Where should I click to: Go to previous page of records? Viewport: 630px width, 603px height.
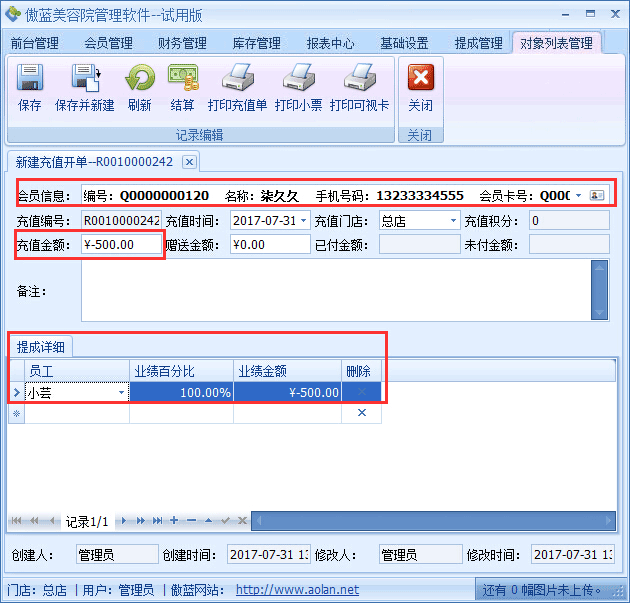pos(34,521)
